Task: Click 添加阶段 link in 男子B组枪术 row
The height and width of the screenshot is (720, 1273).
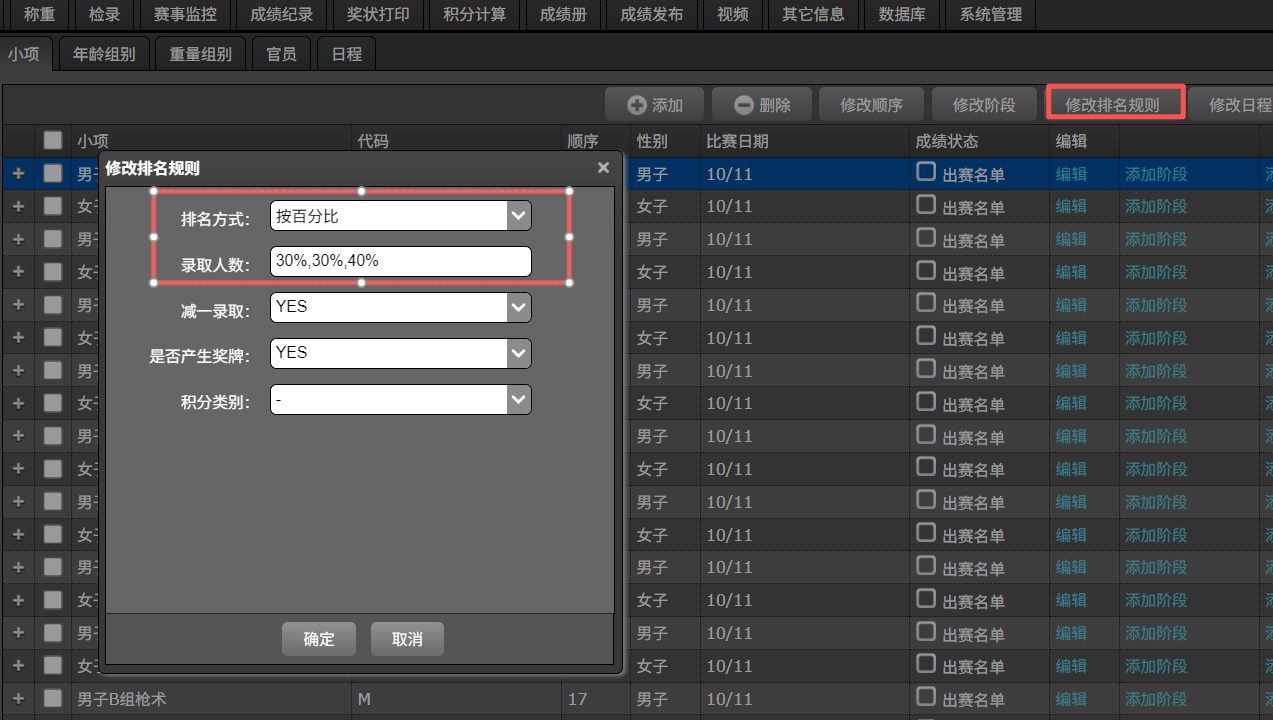Action: tap(1156, 698)
